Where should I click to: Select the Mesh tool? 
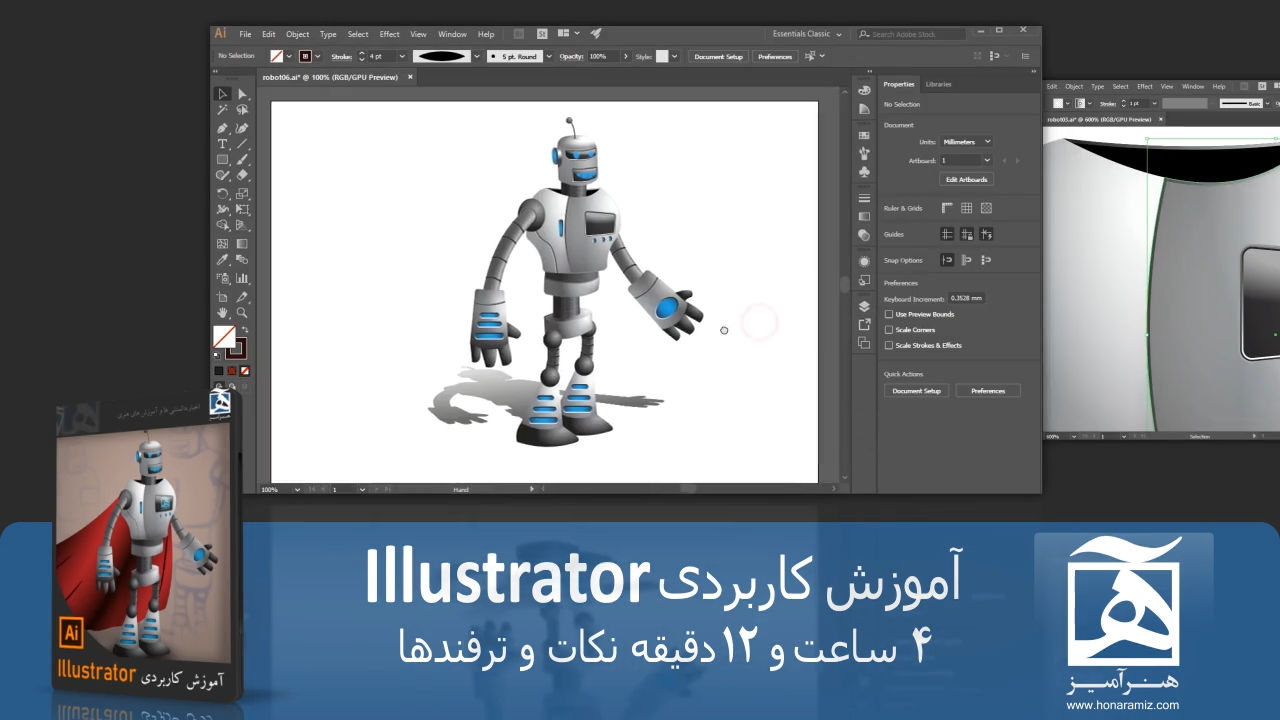[222, 244]
